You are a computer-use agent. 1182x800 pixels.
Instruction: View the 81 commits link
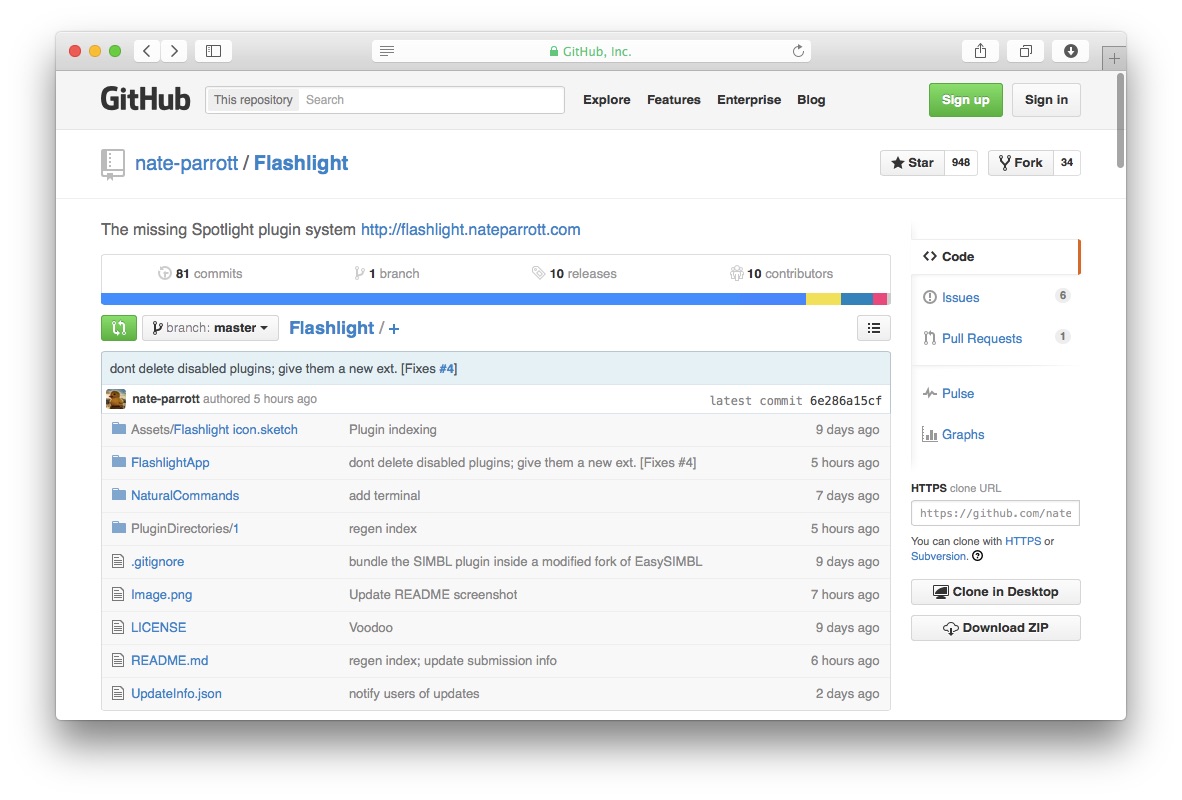(x=201, y=273)
